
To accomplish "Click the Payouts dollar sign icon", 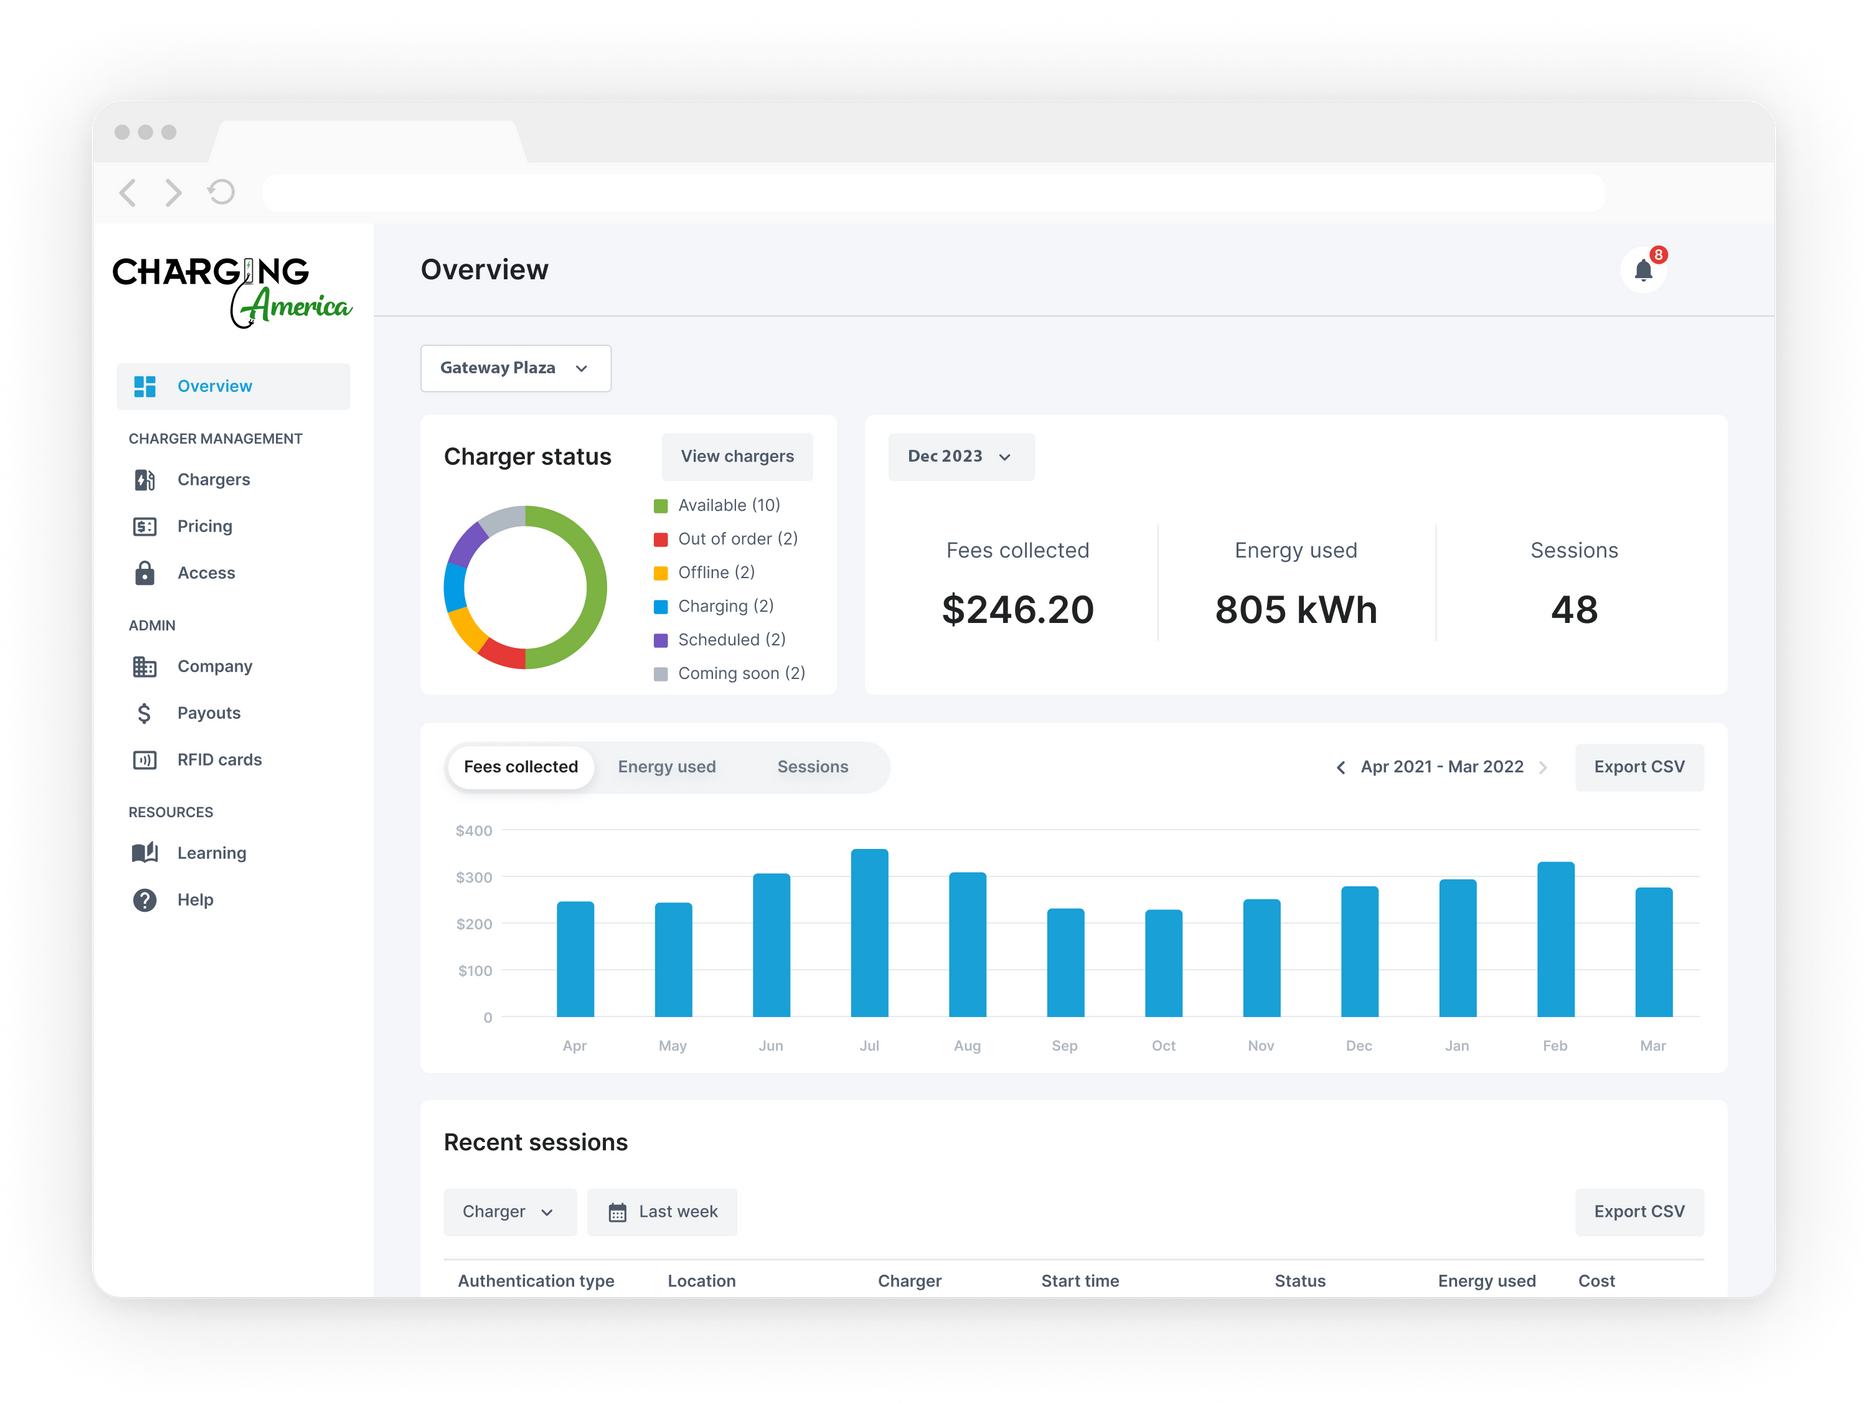I will [x=145, y=713].
